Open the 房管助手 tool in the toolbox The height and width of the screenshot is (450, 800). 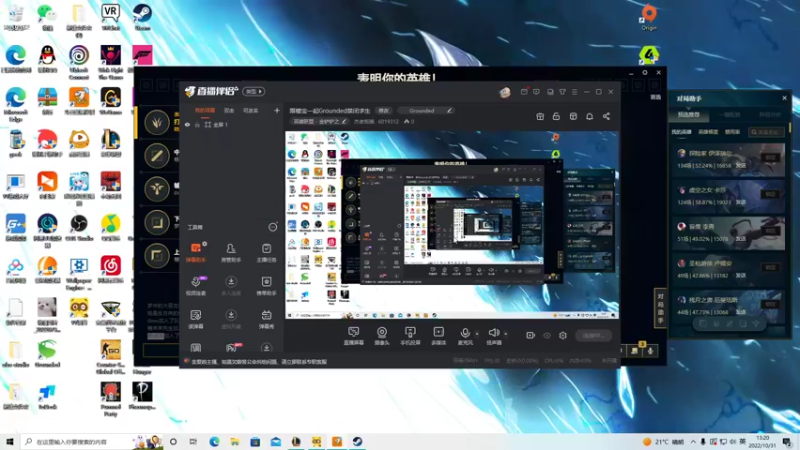231,252
